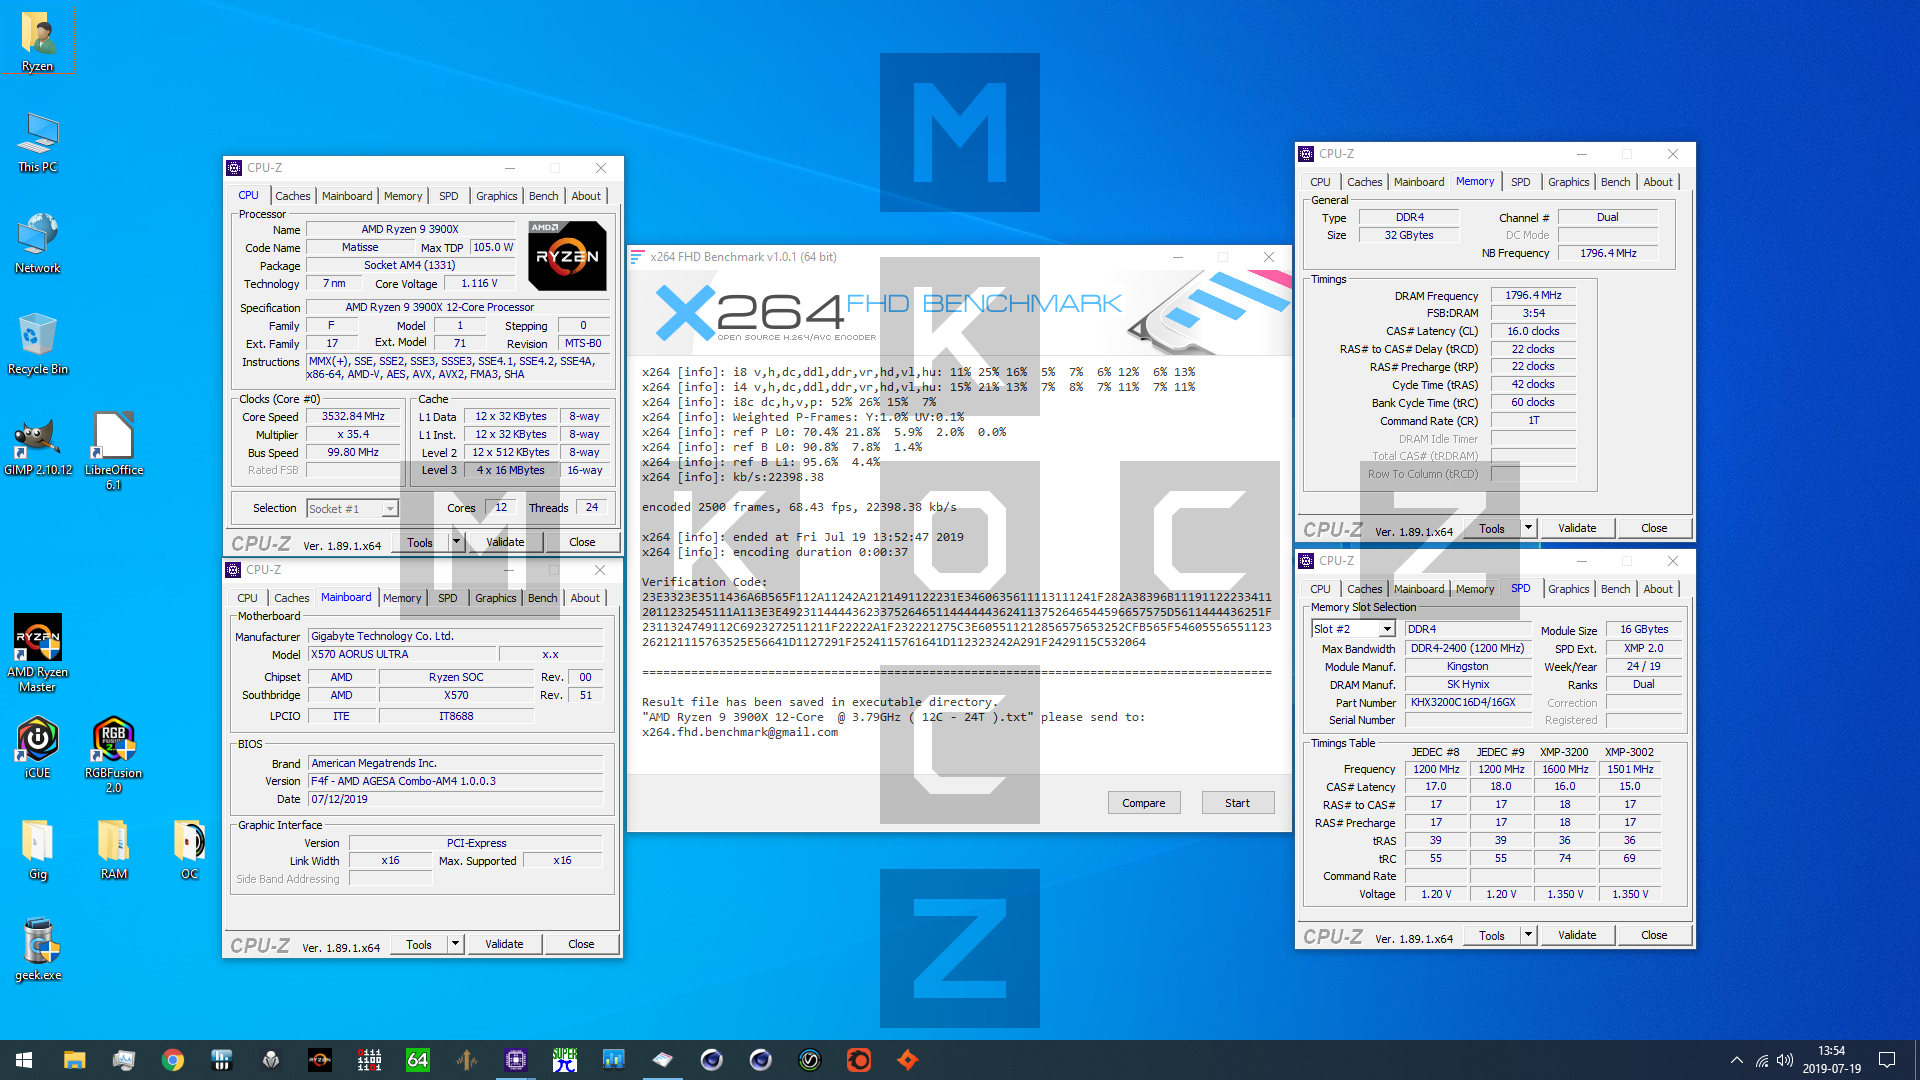Expand the Slot #2 memory slot dropdown
Viewport: 1920px width, 1080px height.
pos(1387,629)
